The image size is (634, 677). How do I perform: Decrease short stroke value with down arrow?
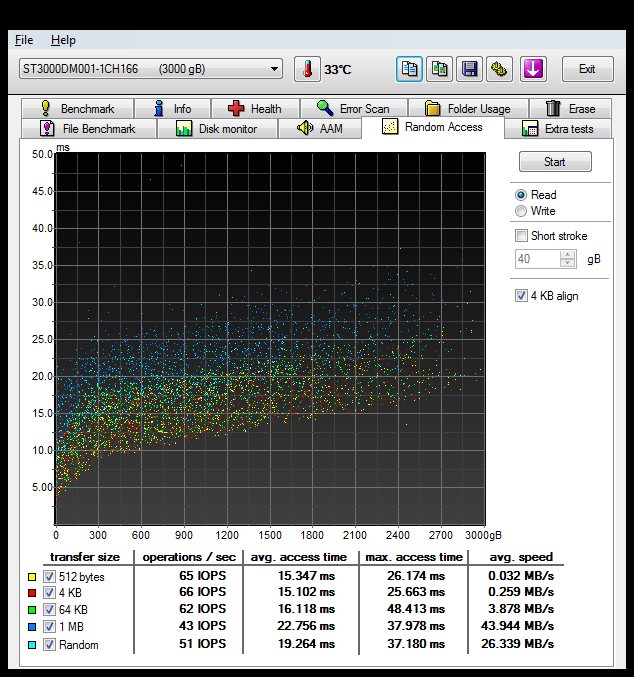pyautogui.click(x=568, y=263)
